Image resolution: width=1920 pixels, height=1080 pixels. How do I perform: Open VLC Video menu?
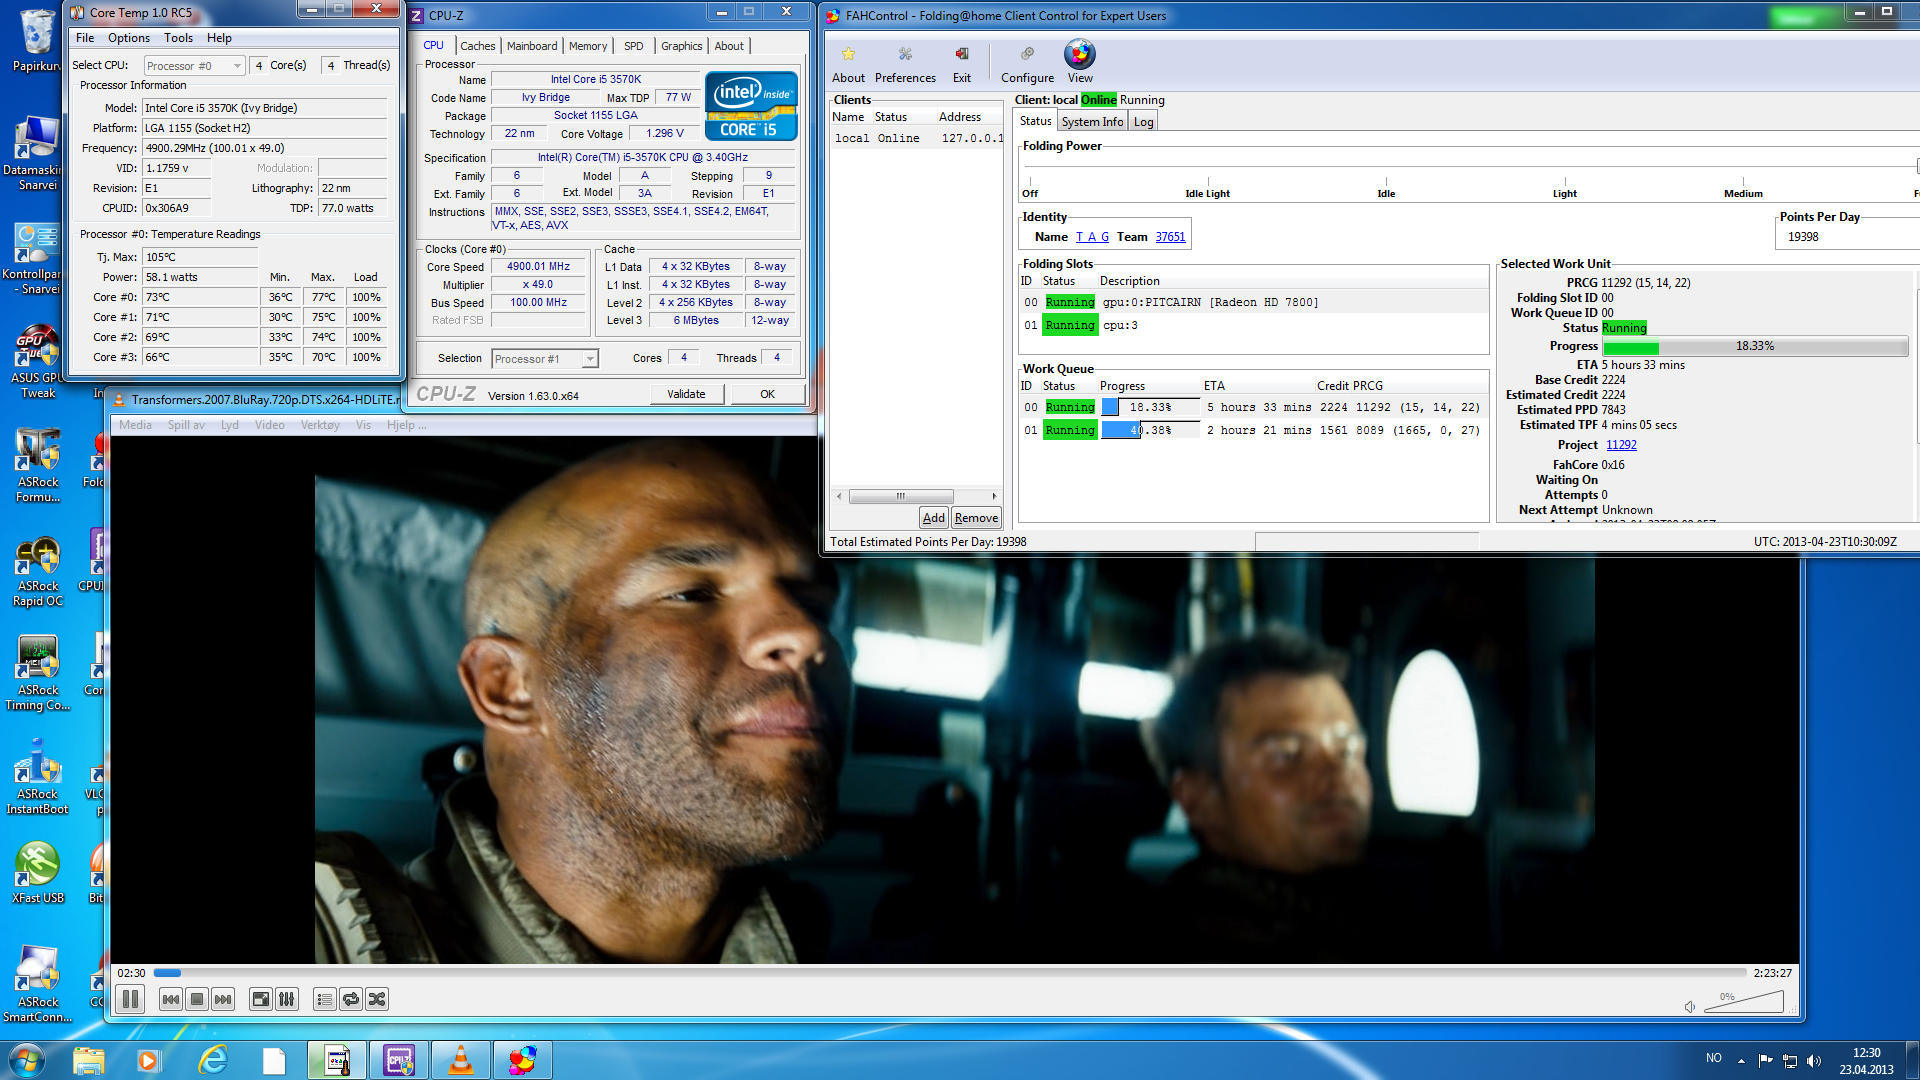pos(269,425)
